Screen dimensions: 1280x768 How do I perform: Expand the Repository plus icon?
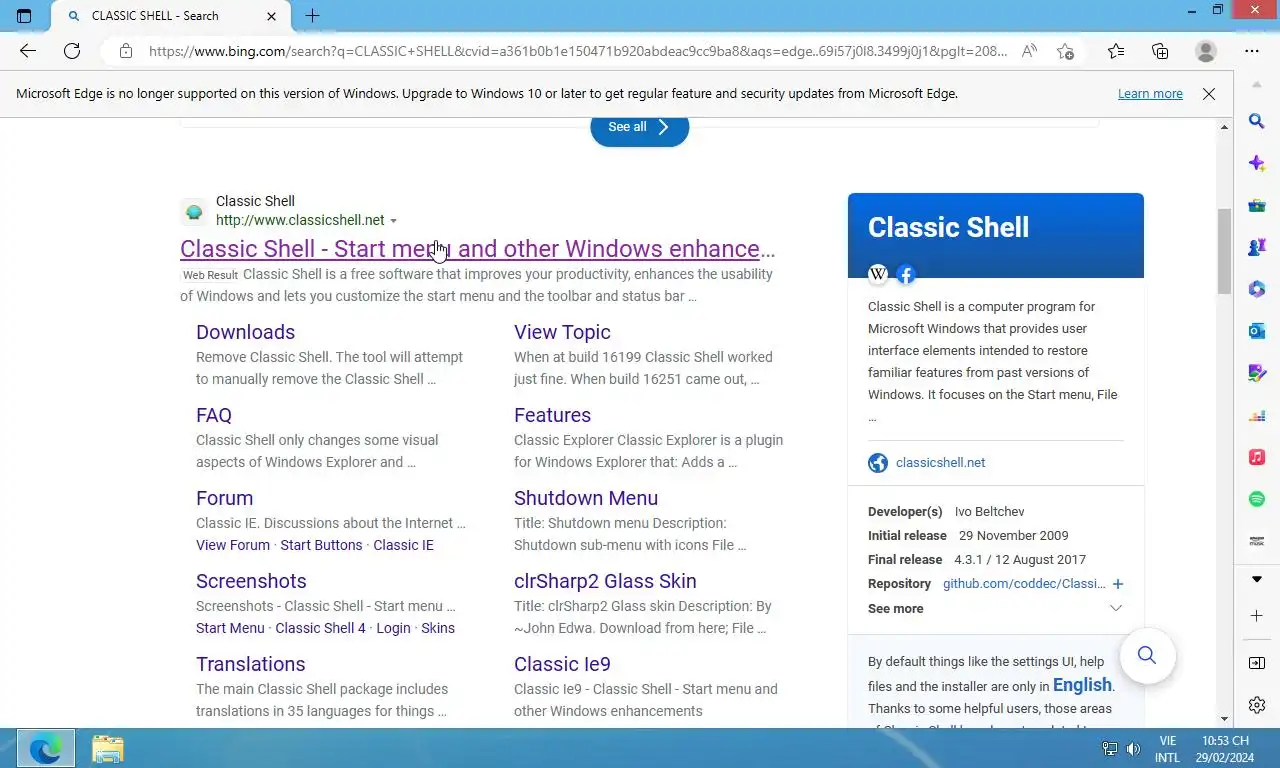pyautogui.click(x=1118, y=584)
